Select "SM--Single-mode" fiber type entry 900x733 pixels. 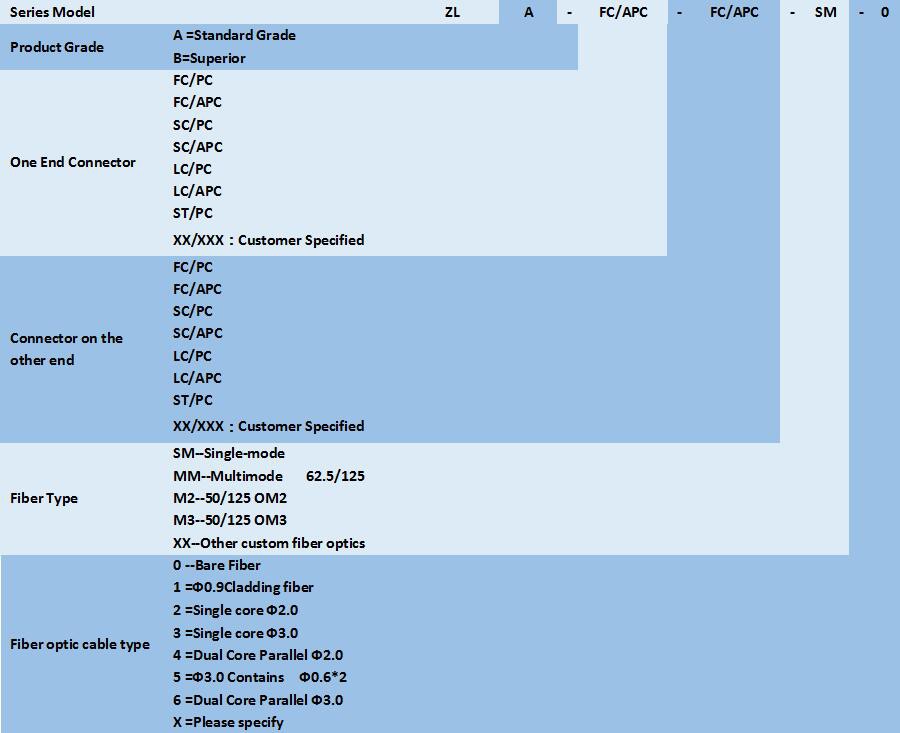(x=229, y=453)
